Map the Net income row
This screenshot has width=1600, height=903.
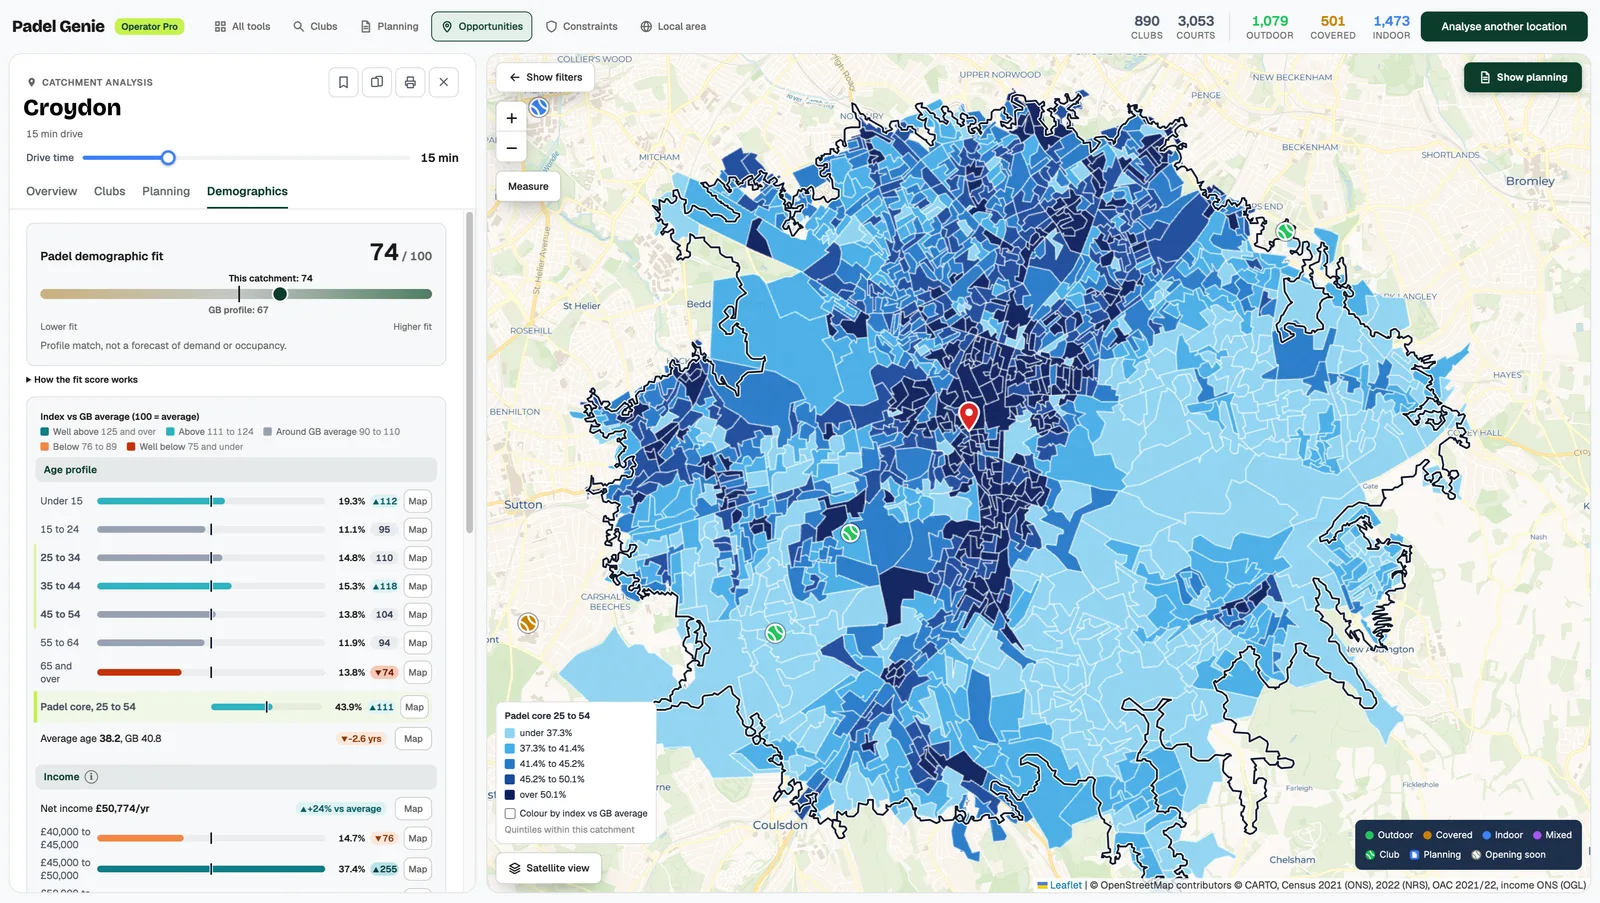point(413,809)
